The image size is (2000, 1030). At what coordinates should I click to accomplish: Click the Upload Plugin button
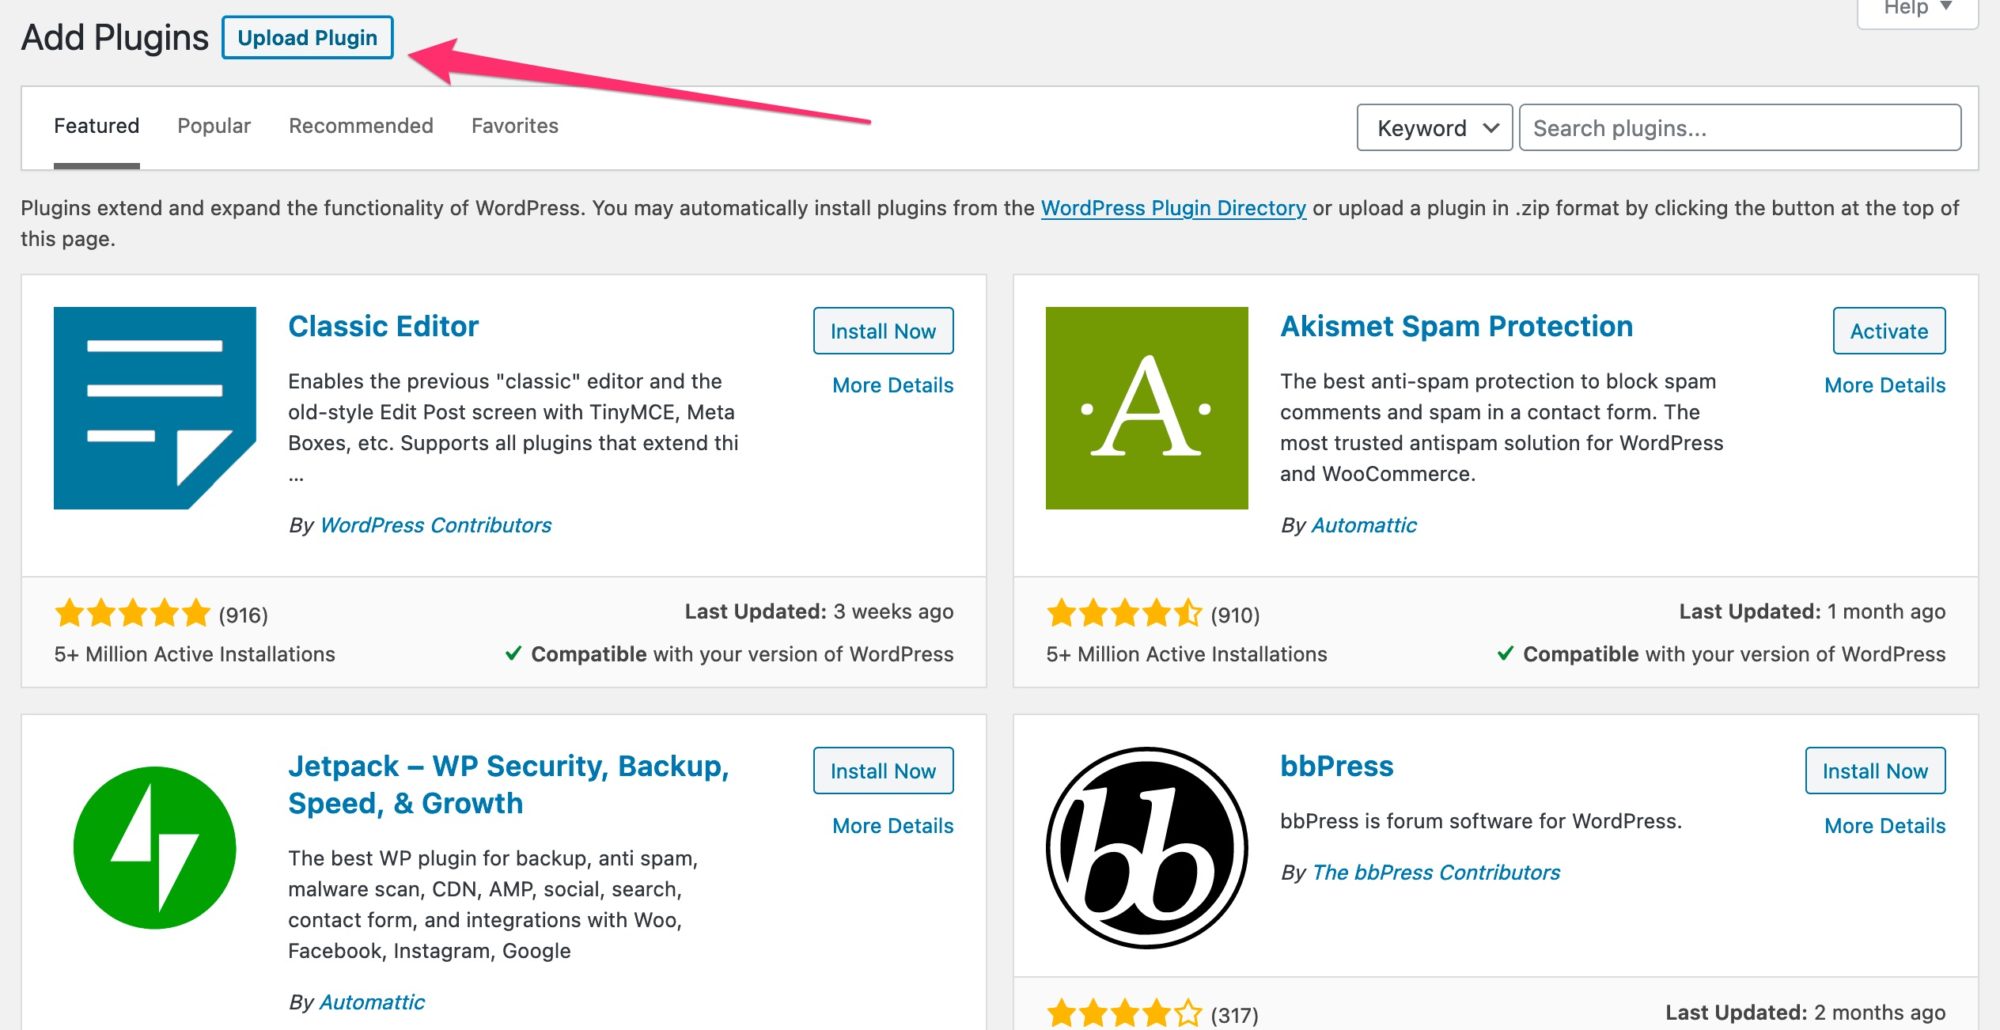click(307, 38)
